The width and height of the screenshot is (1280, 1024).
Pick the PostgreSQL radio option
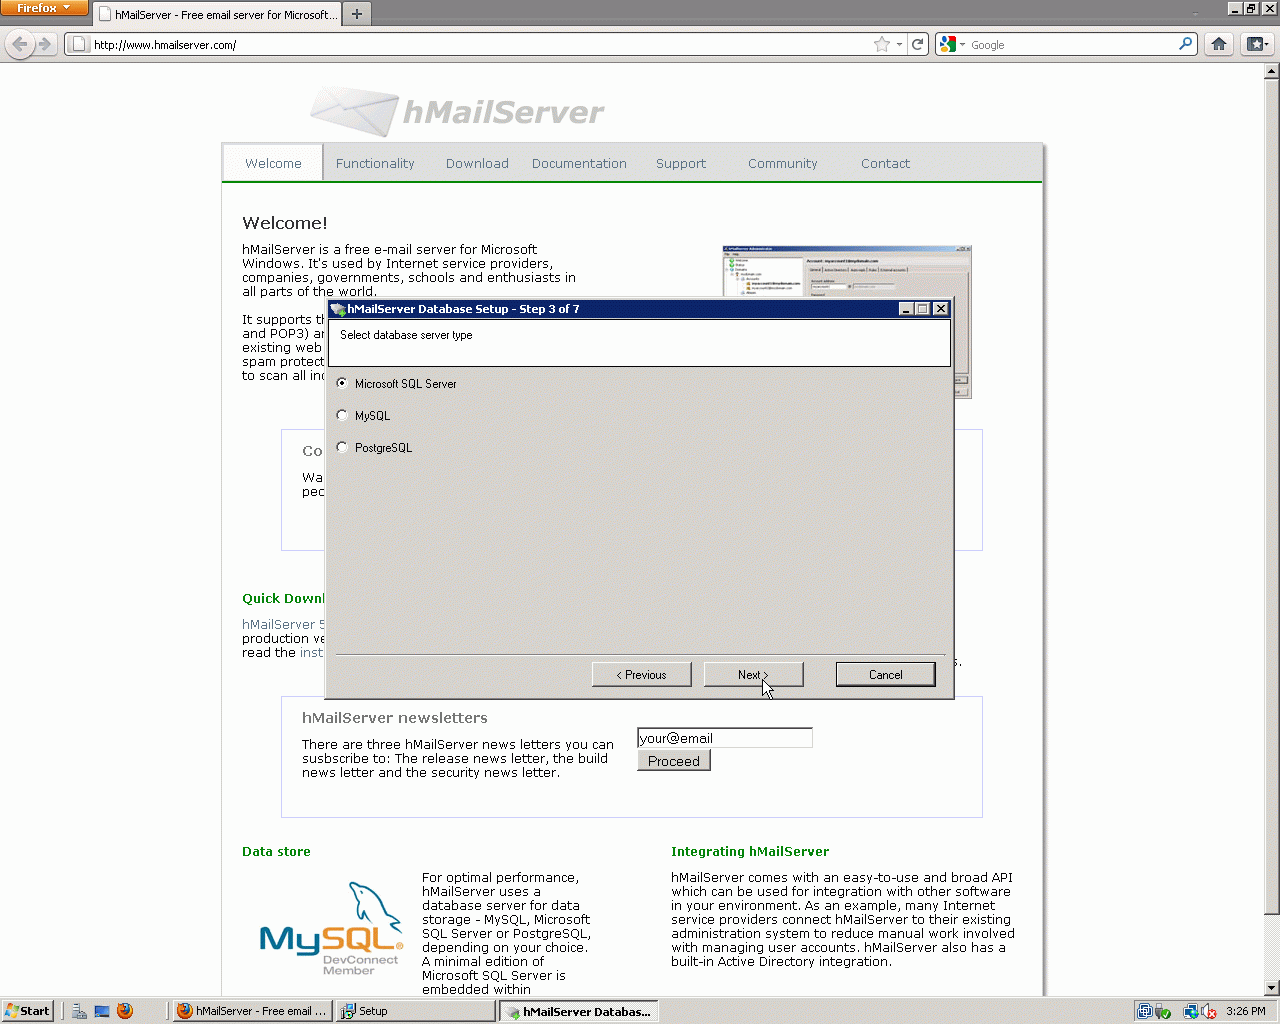342,447
